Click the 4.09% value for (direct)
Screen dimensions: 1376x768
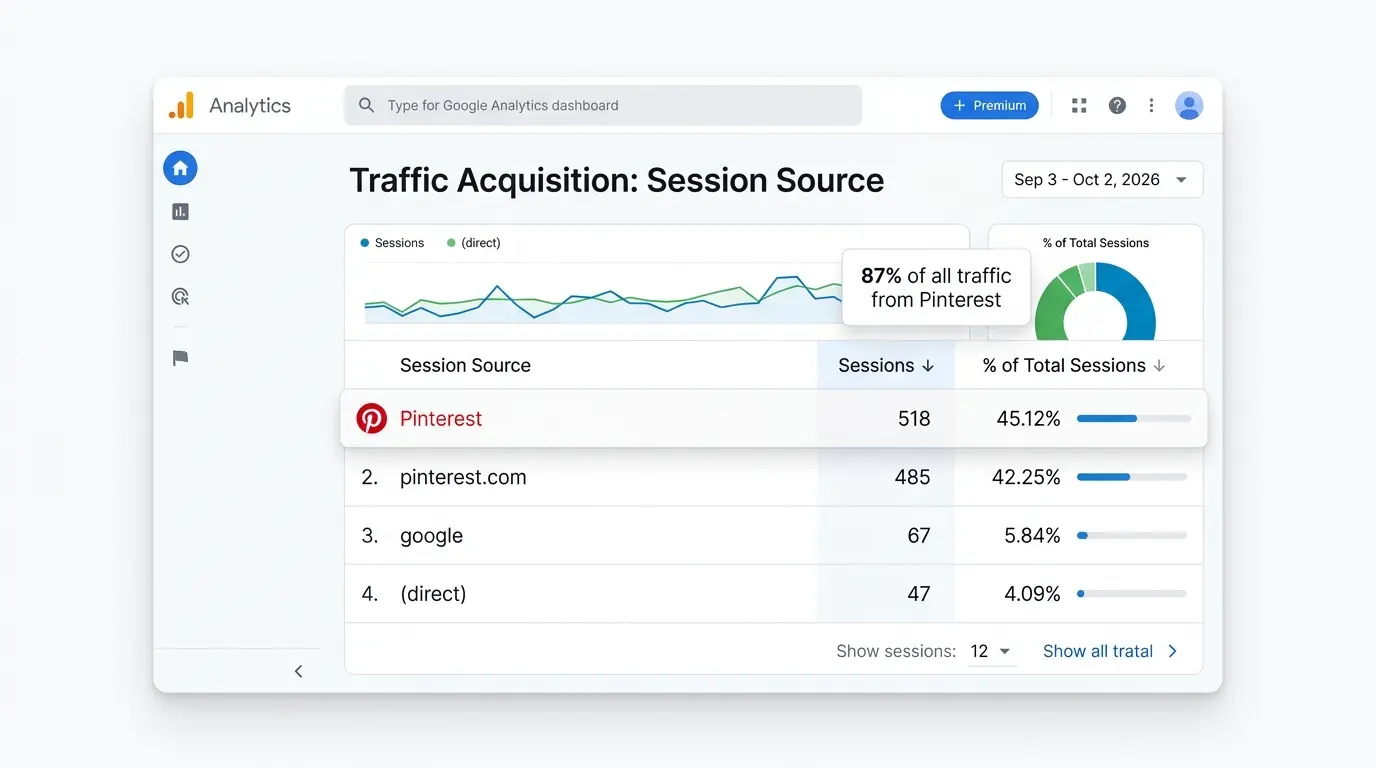[1032, 593]
